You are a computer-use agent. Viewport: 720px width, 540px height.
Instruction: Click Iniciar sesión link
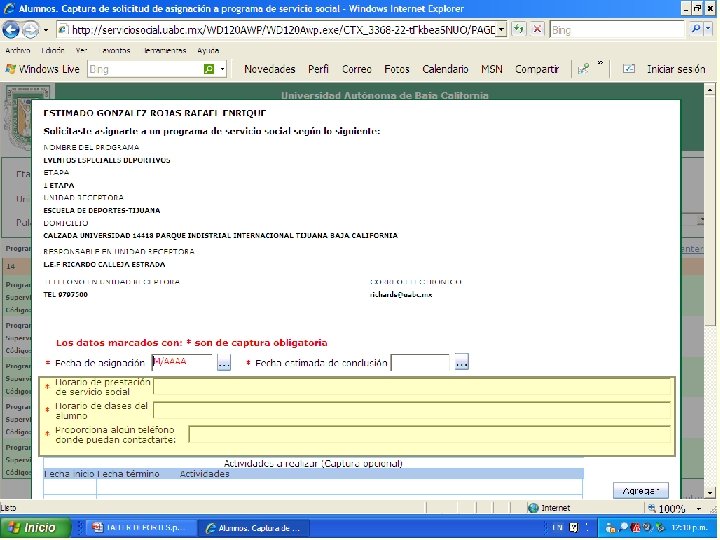point(676,69)
